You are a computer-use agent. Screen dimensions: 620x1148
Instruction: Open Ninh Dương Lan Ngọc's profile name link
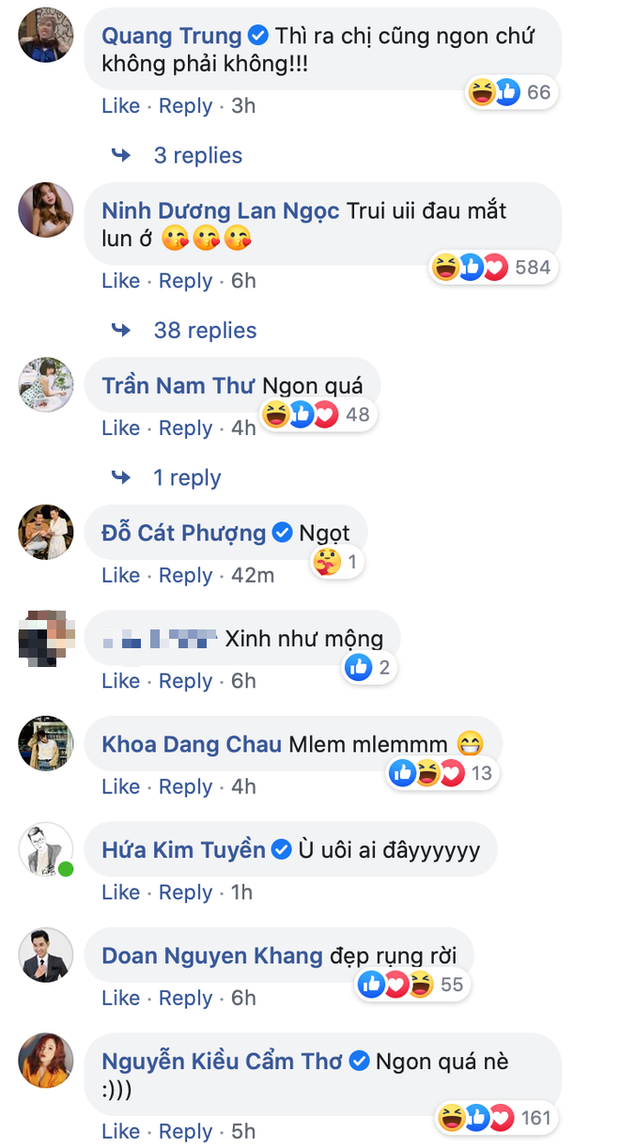(x=220, y=212)
